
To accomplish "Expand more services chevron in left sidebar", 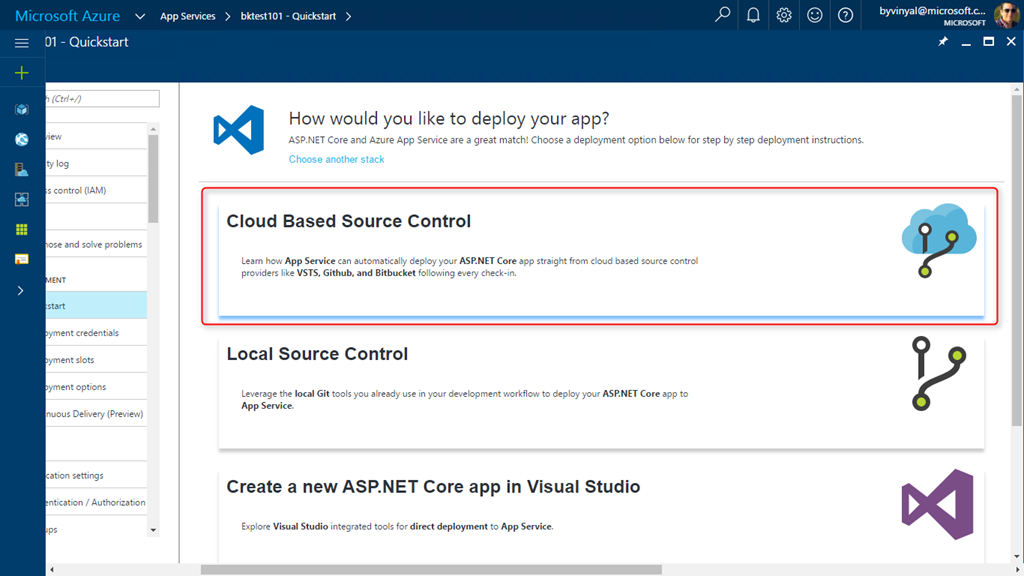I will [21, 290].
